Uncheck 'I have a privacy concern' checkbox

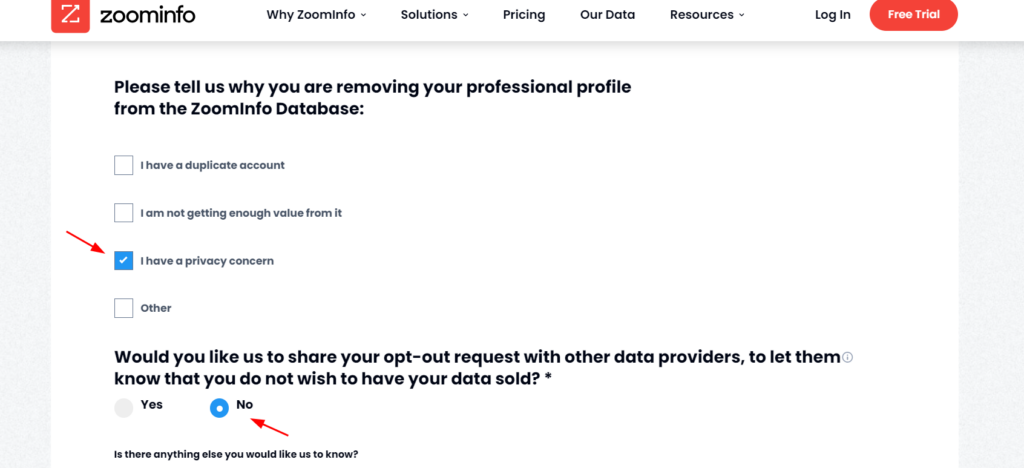tap(123, 260)
